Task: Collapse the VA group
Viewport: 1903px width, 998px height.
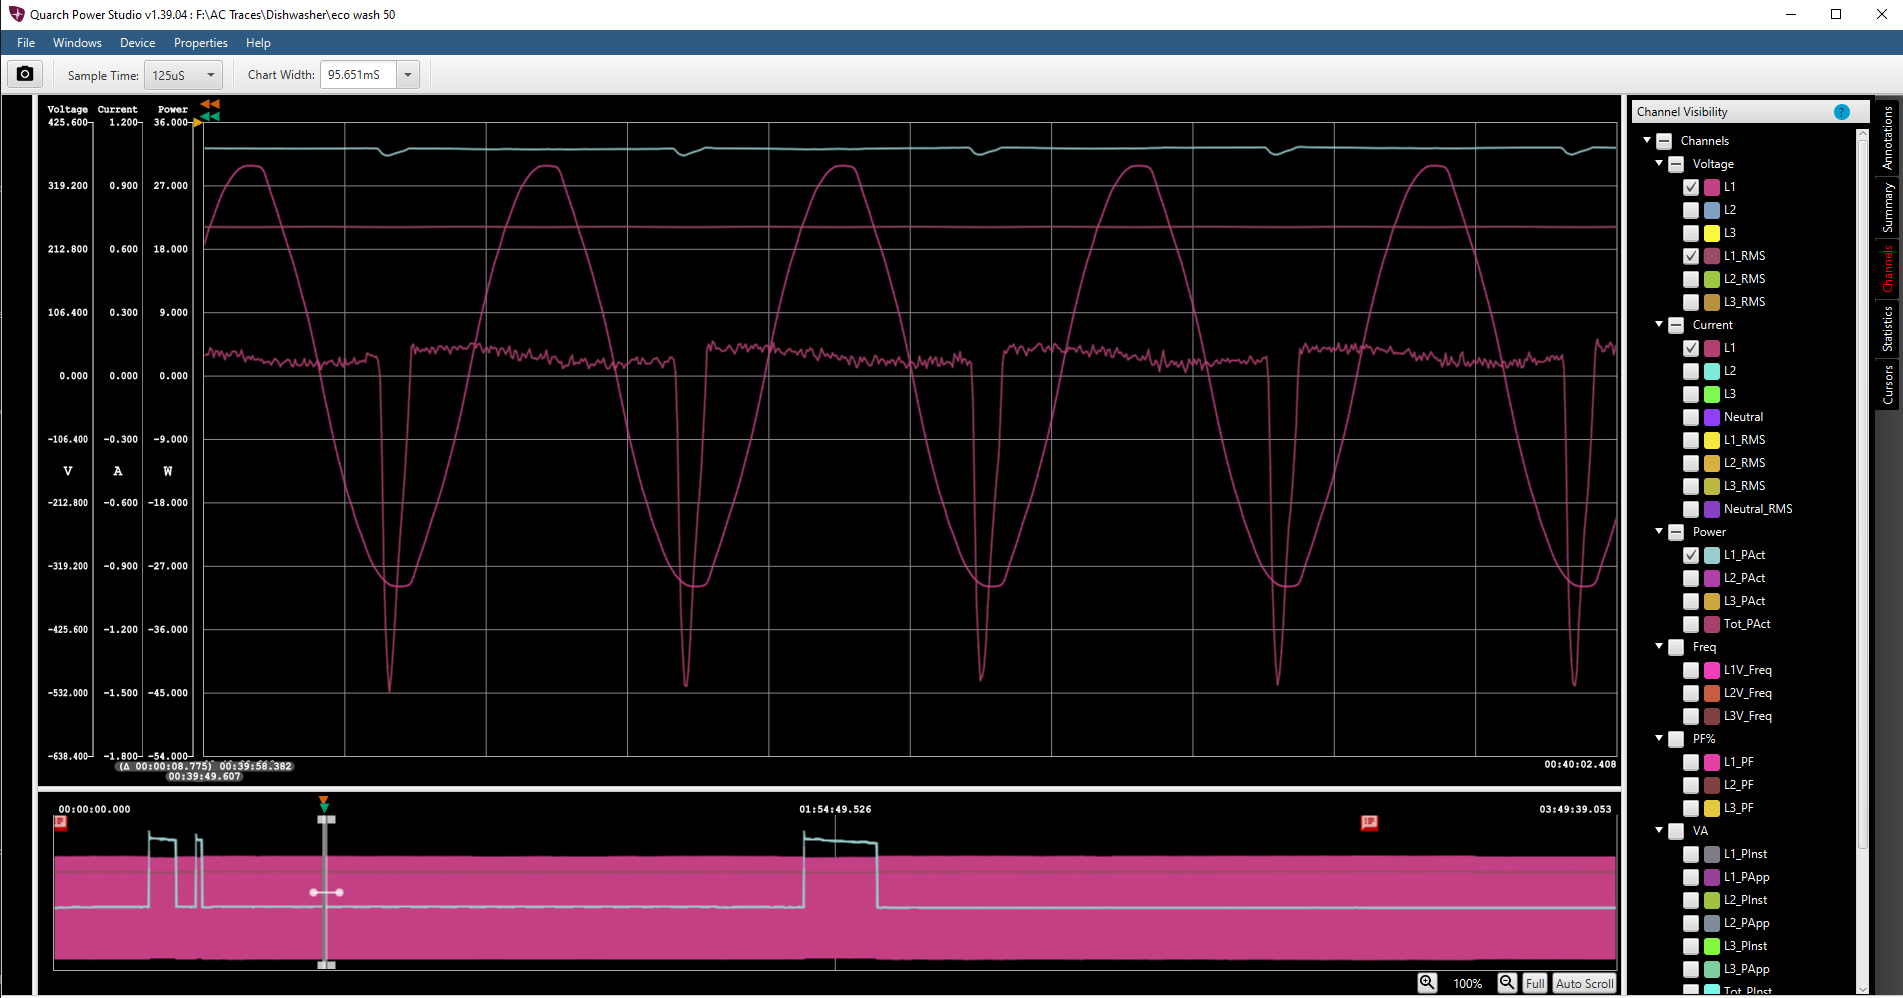Action: point(1659,830)
